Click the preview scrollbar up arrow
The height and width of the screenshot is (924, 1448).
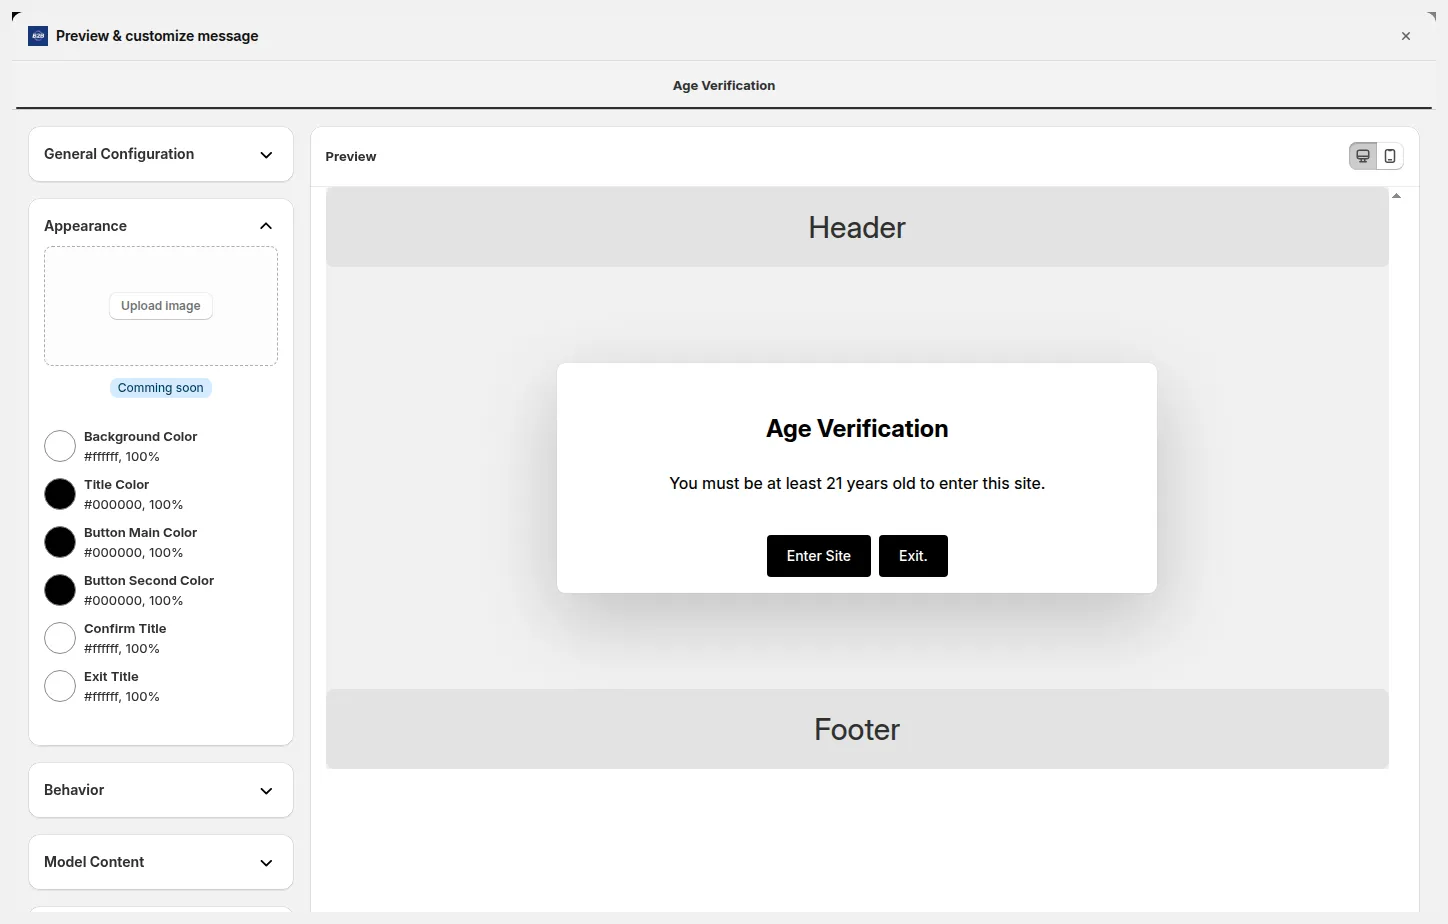pos(1397,196)
